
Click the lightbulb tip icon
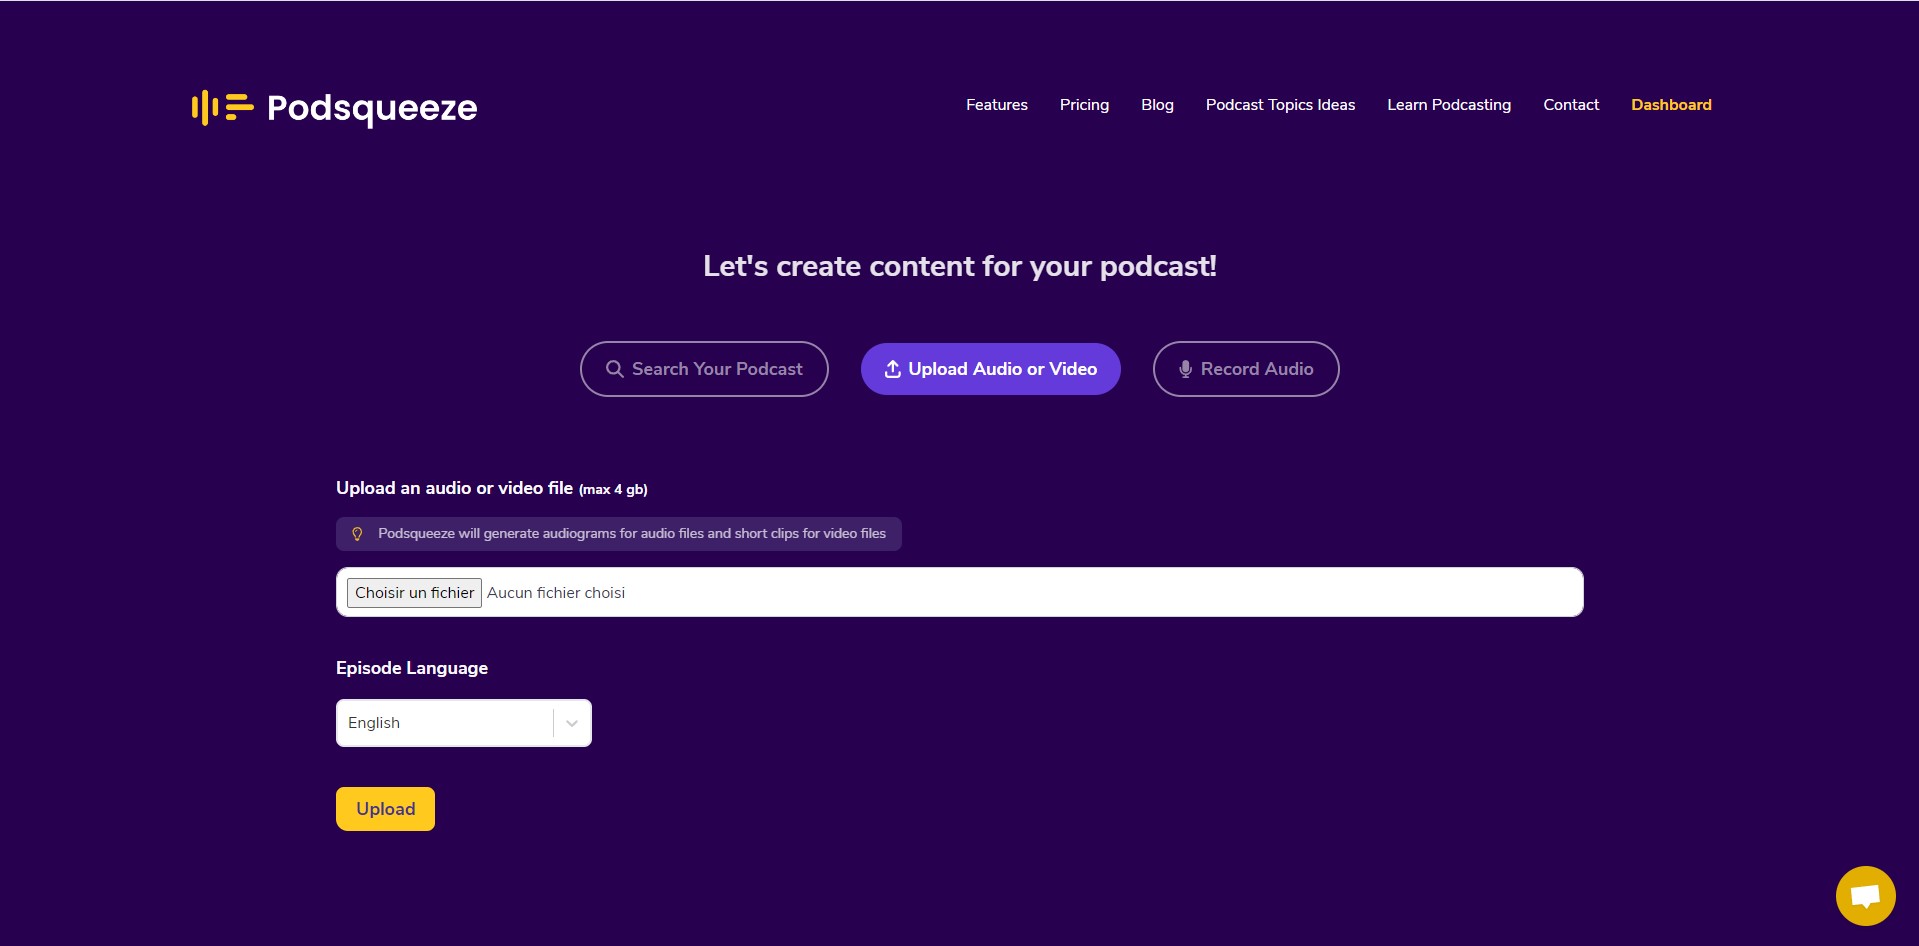[357, 534]
